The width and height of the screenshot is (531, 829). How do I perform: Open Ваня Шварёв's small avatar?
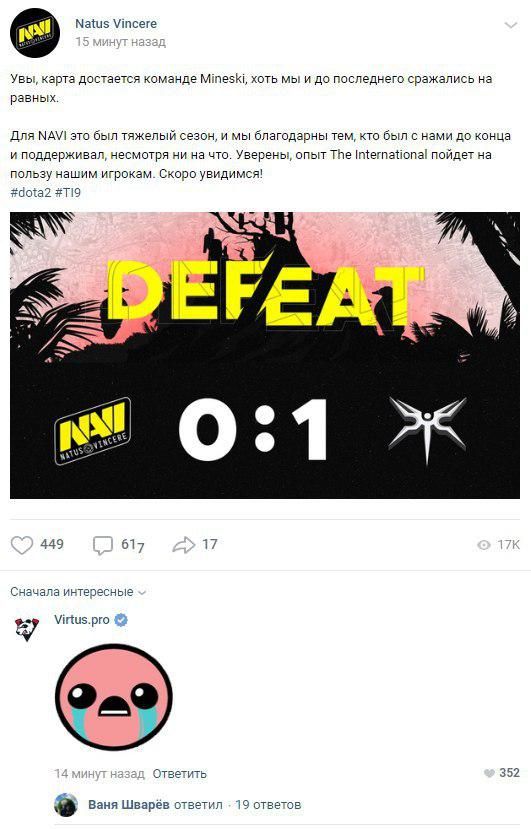click(x=66, y=805)
